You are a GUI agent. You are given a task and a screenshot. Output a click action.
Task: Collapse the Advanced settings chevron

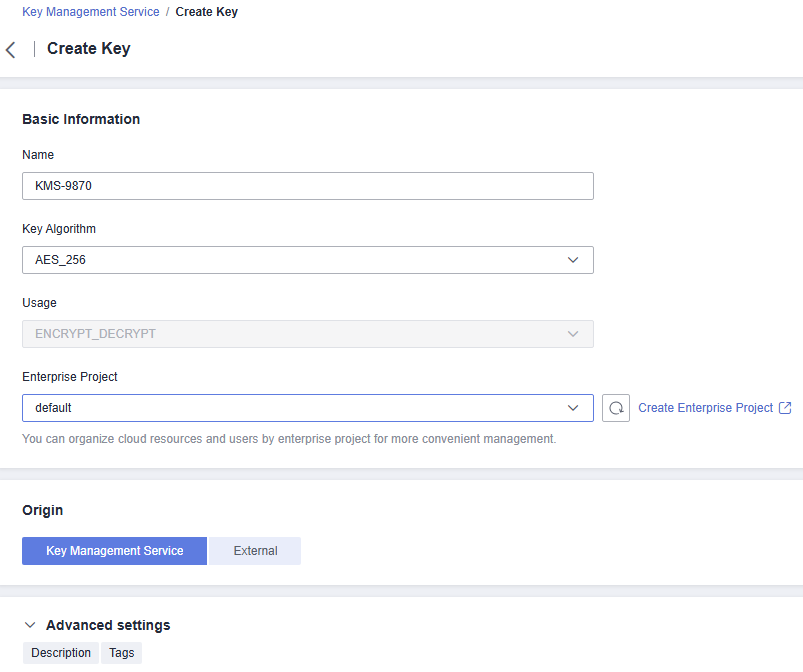(x=30, y=625)
